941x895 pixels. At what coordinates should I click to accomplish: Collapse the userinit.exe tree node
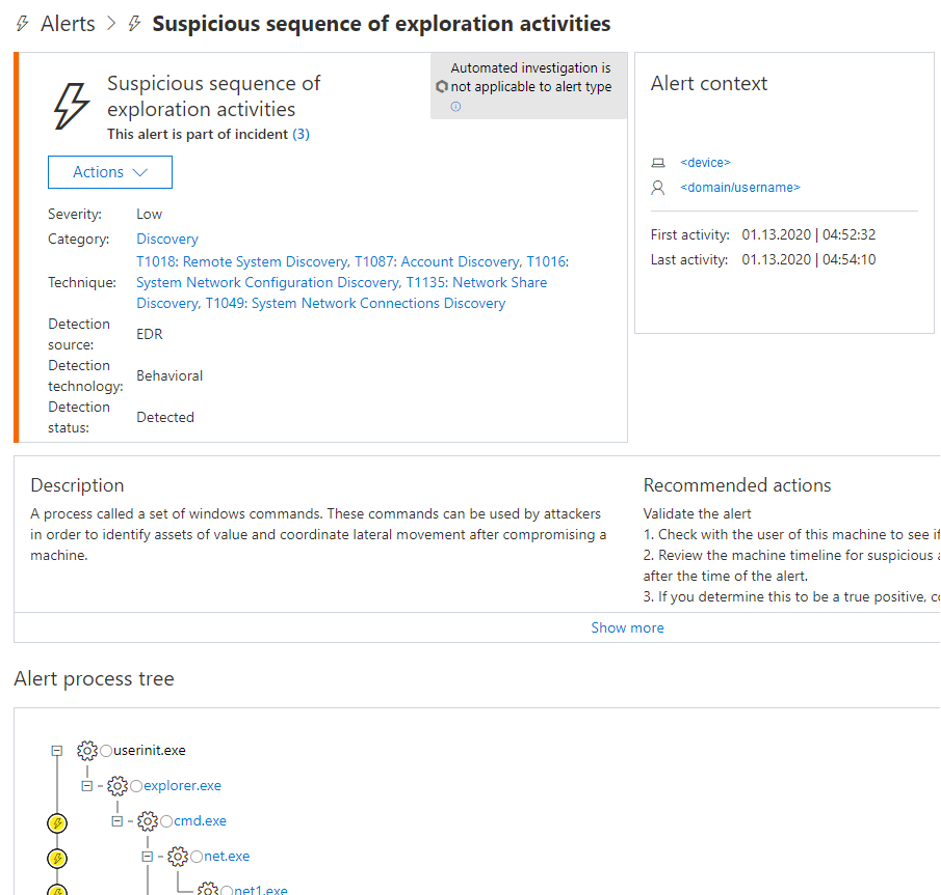tap(56, 750)
